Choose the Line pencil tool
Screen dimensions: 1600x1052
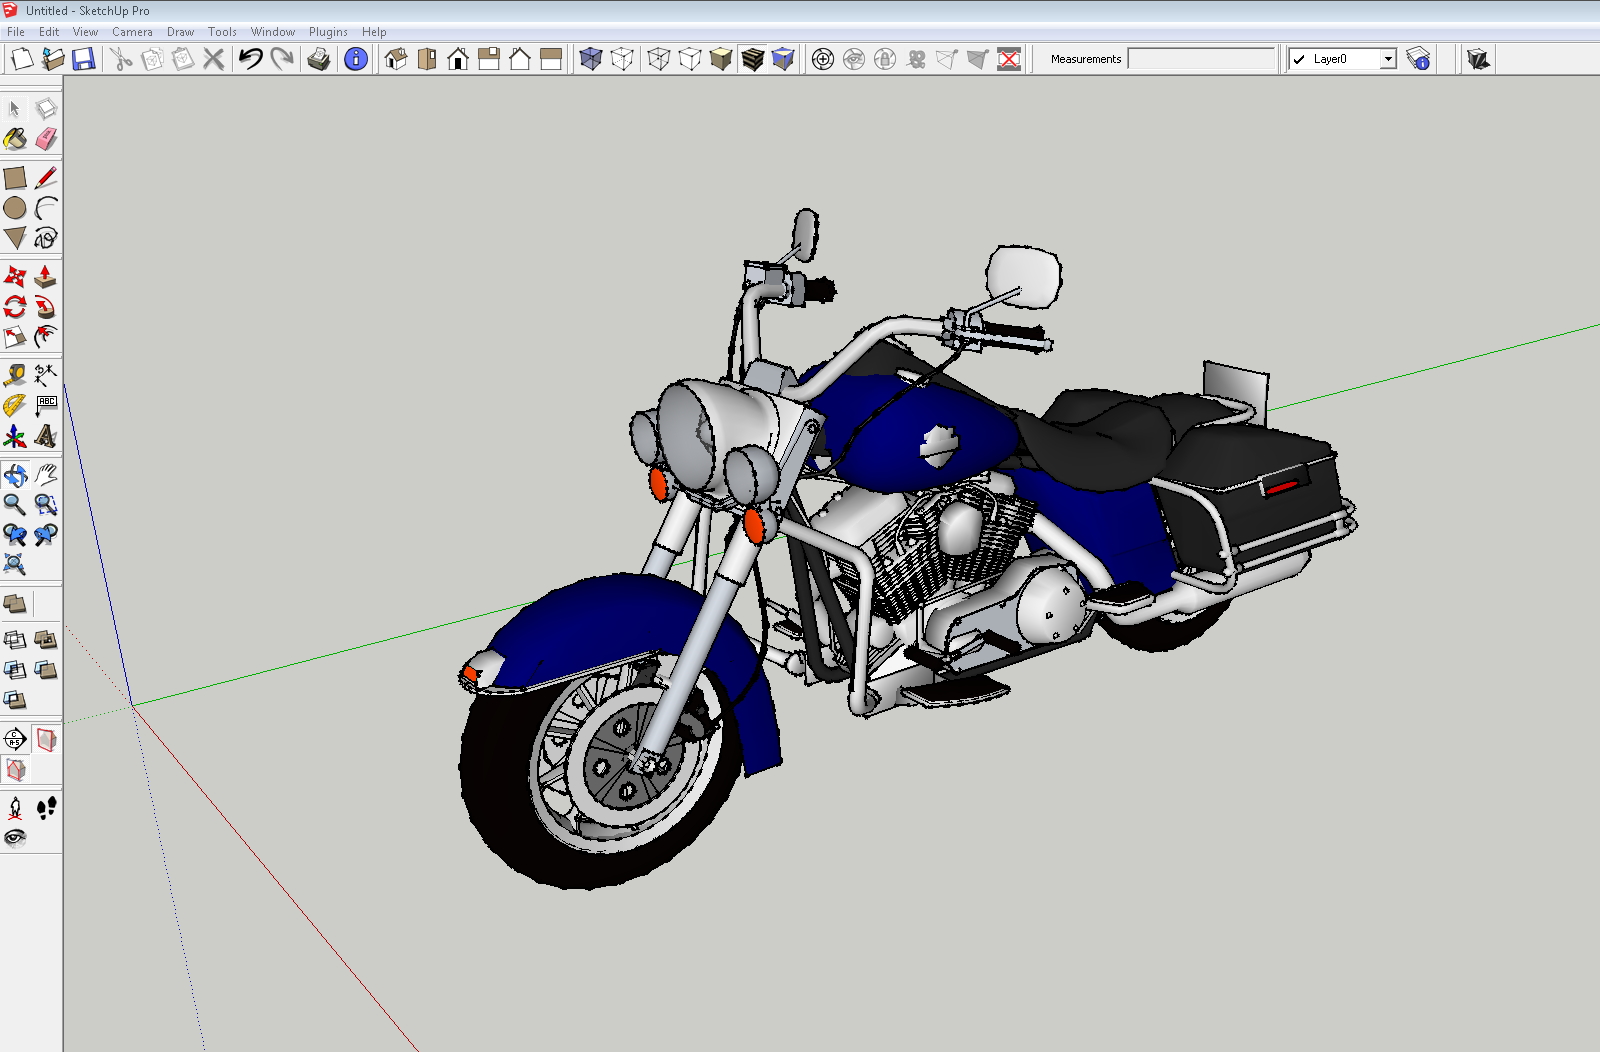click(46, 178)
